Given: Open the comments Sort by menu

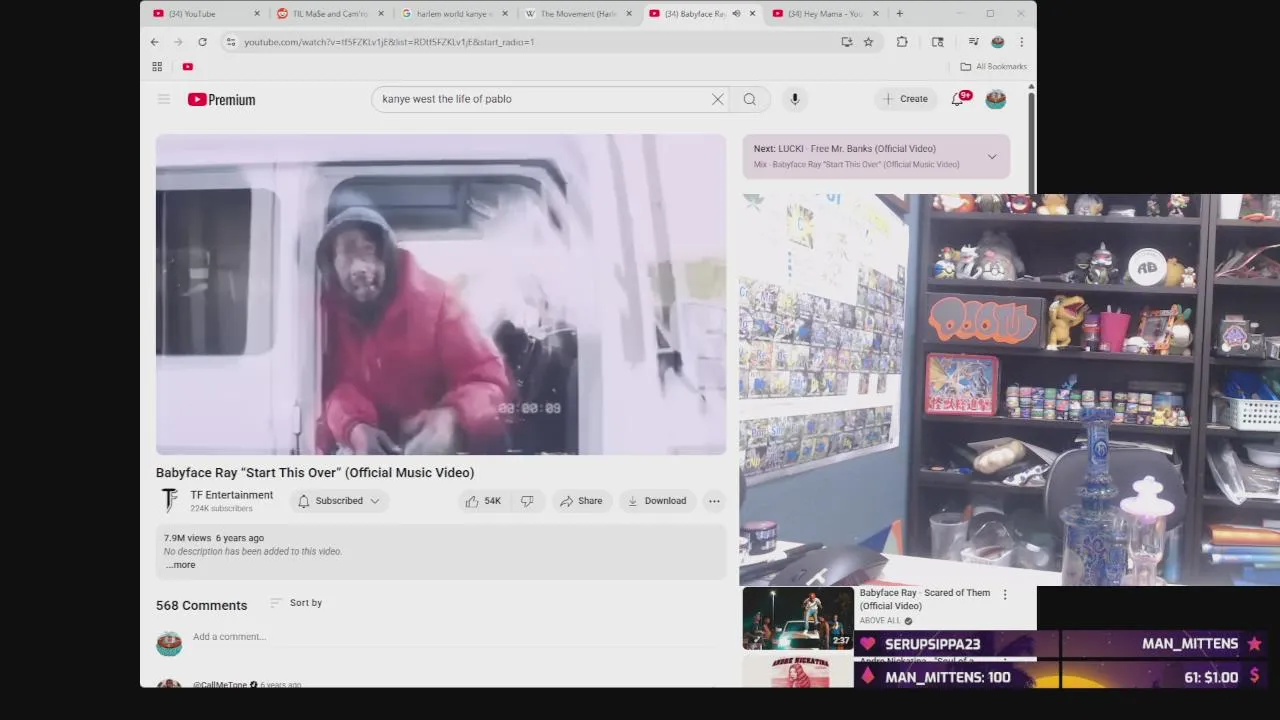Looking at the screenshot, I should coord(297,603).
